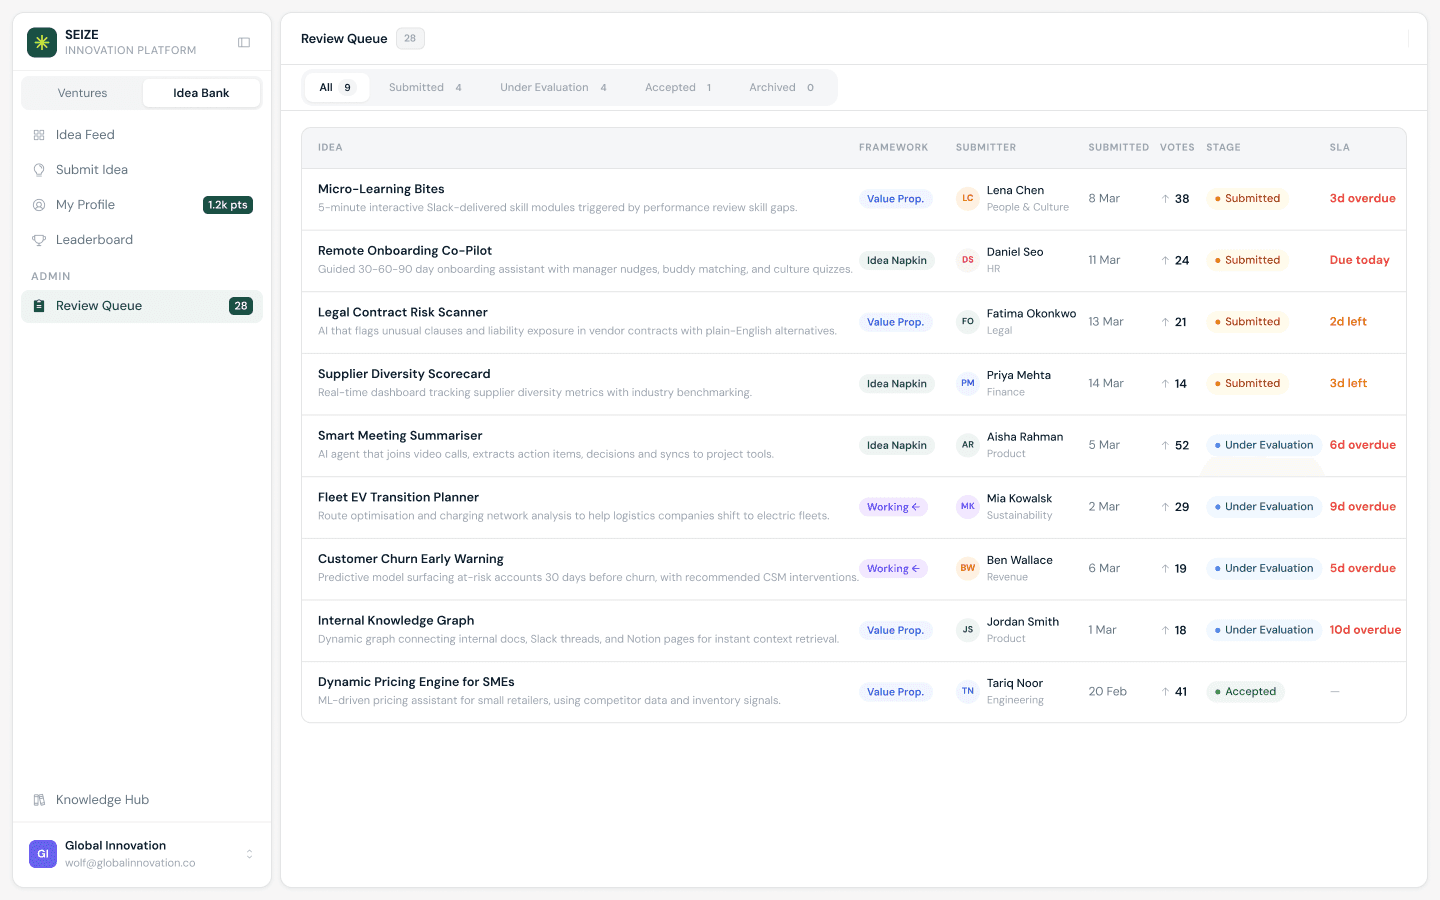This screenshot has width=1440, height=900.
Task: Click the 1.2k pts badge
Action: click(x=228, y=205)
